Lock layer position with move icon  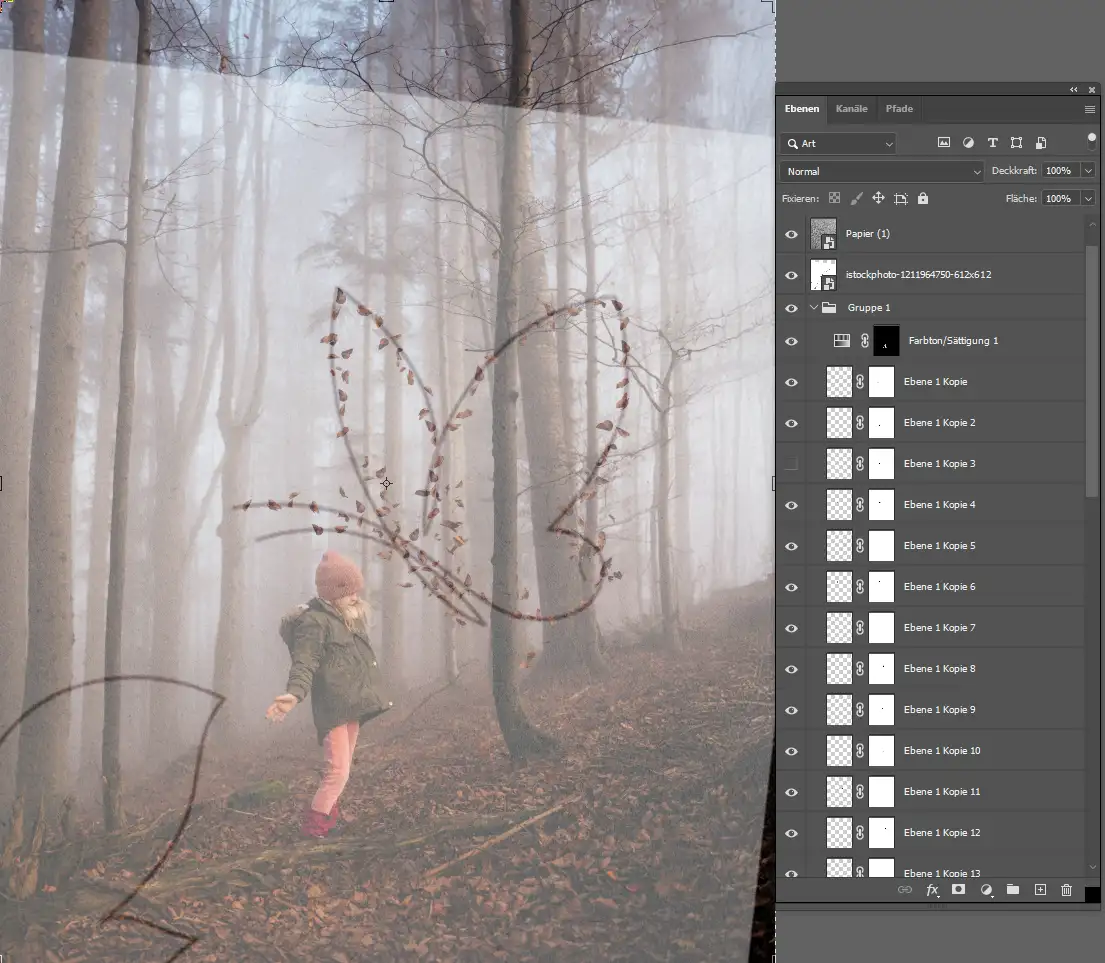[x=878, y=199]
